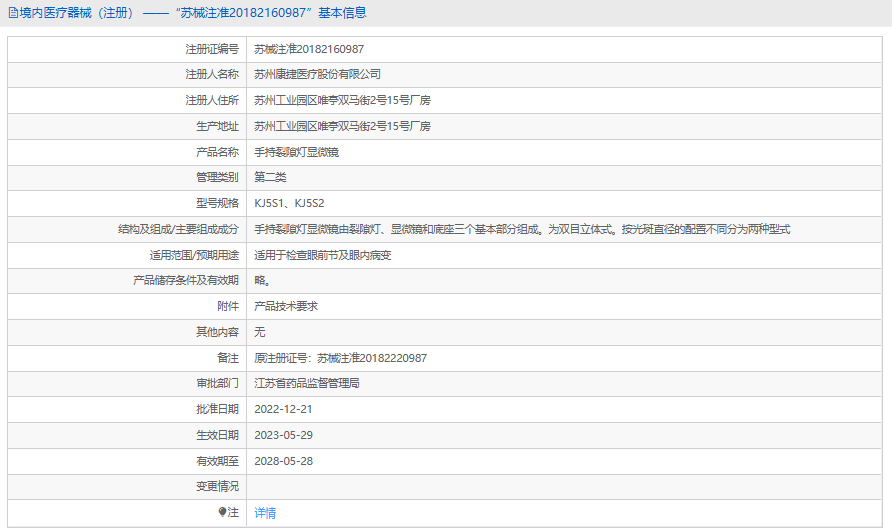Open the 详情 link in the 注 row
Viewport: 892px width, 529px height.
(265, 513)
